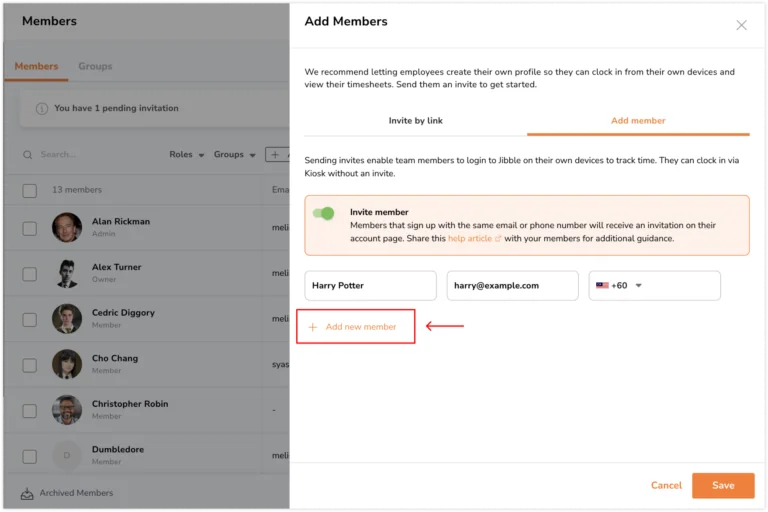Screen dimensions: 768x512
Task: Select Cedric Diggory's row checkbox
Action: (x=29, y=320)
